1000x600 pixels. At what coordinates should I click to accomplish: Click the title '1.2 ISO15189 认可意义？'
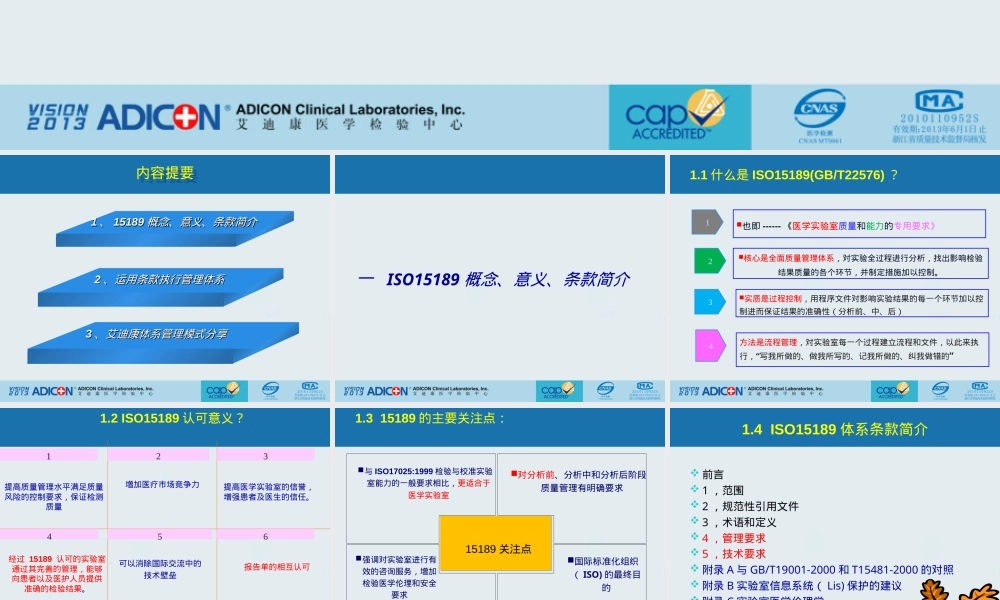[x=172, y=418]
